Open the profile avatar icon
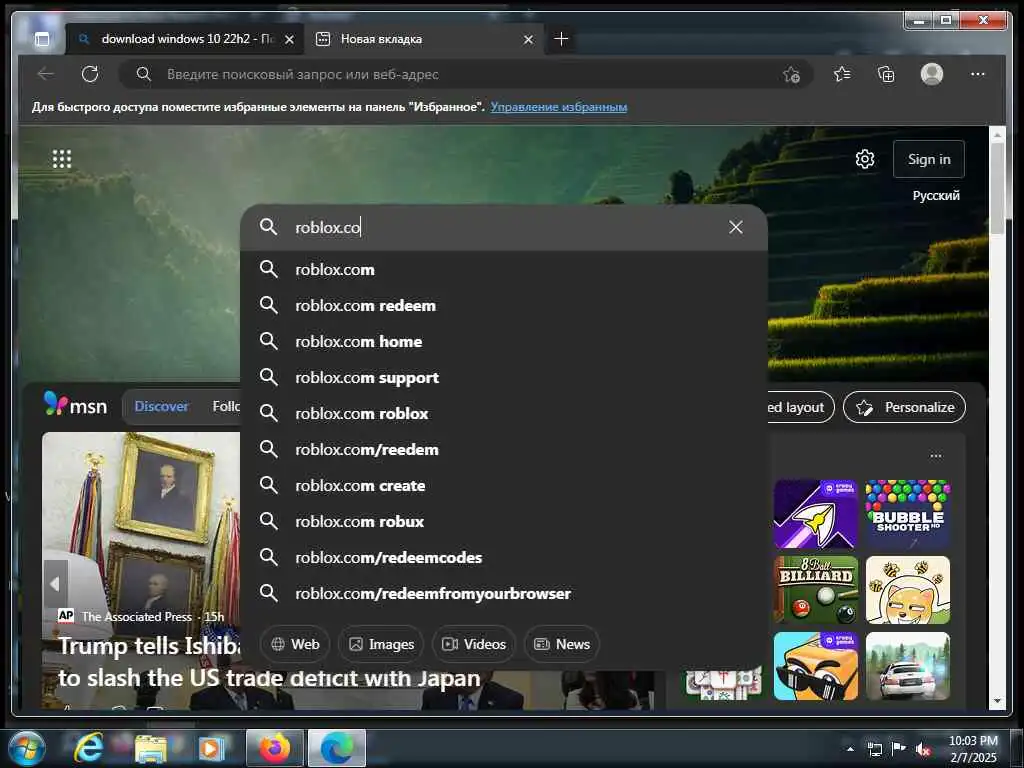Screen dimensions: 1024x768 click(x=932, y=74)
